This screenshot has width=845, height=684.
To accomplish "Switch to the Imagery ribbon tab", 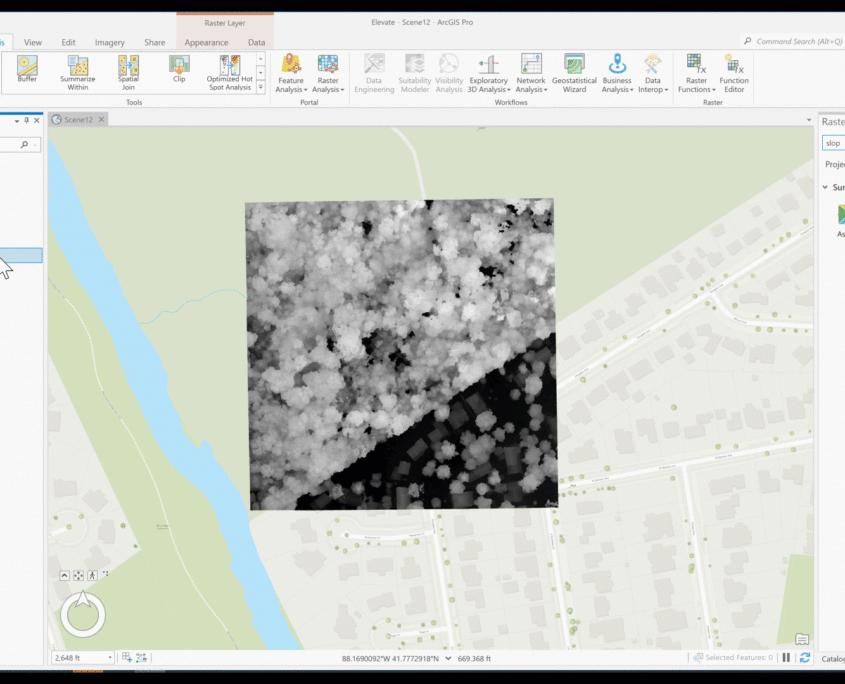I will [109, 43].
